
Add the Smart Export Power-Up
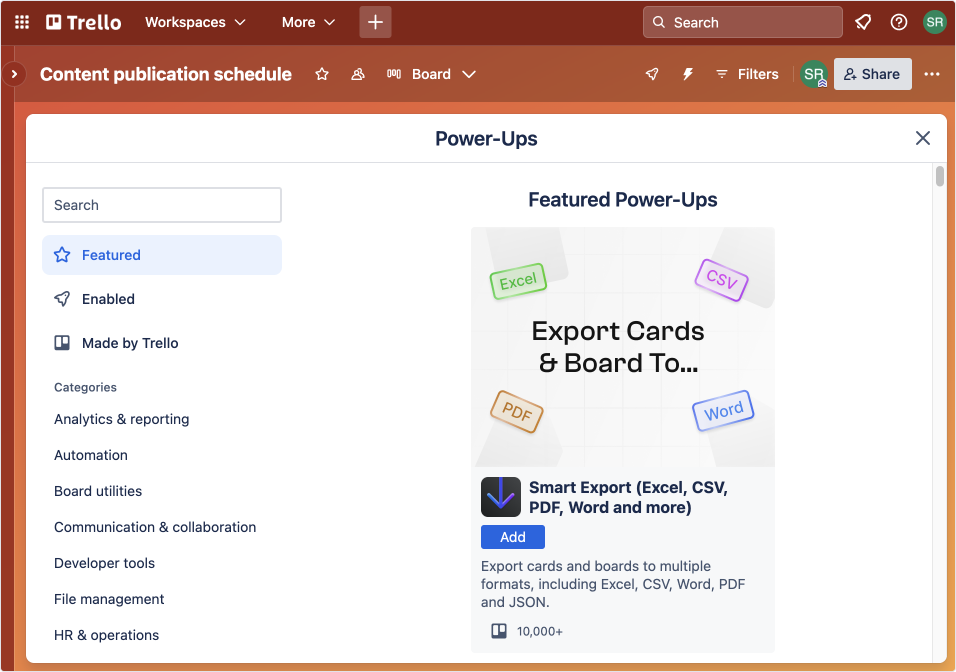[x=512, y=537]
